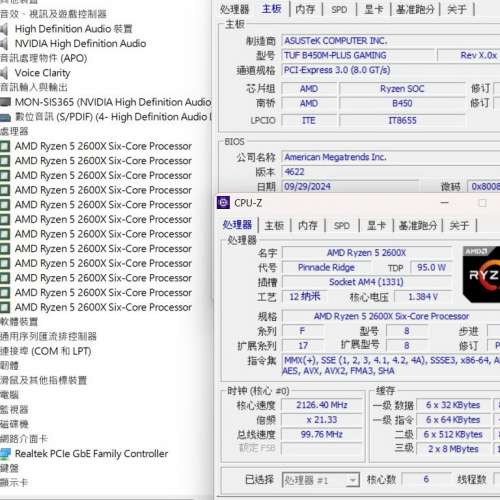Click the 核心数 value 6 field
The height and width of the screenshot is (500, 500).
pyautogui.click(x=426, y=480)
